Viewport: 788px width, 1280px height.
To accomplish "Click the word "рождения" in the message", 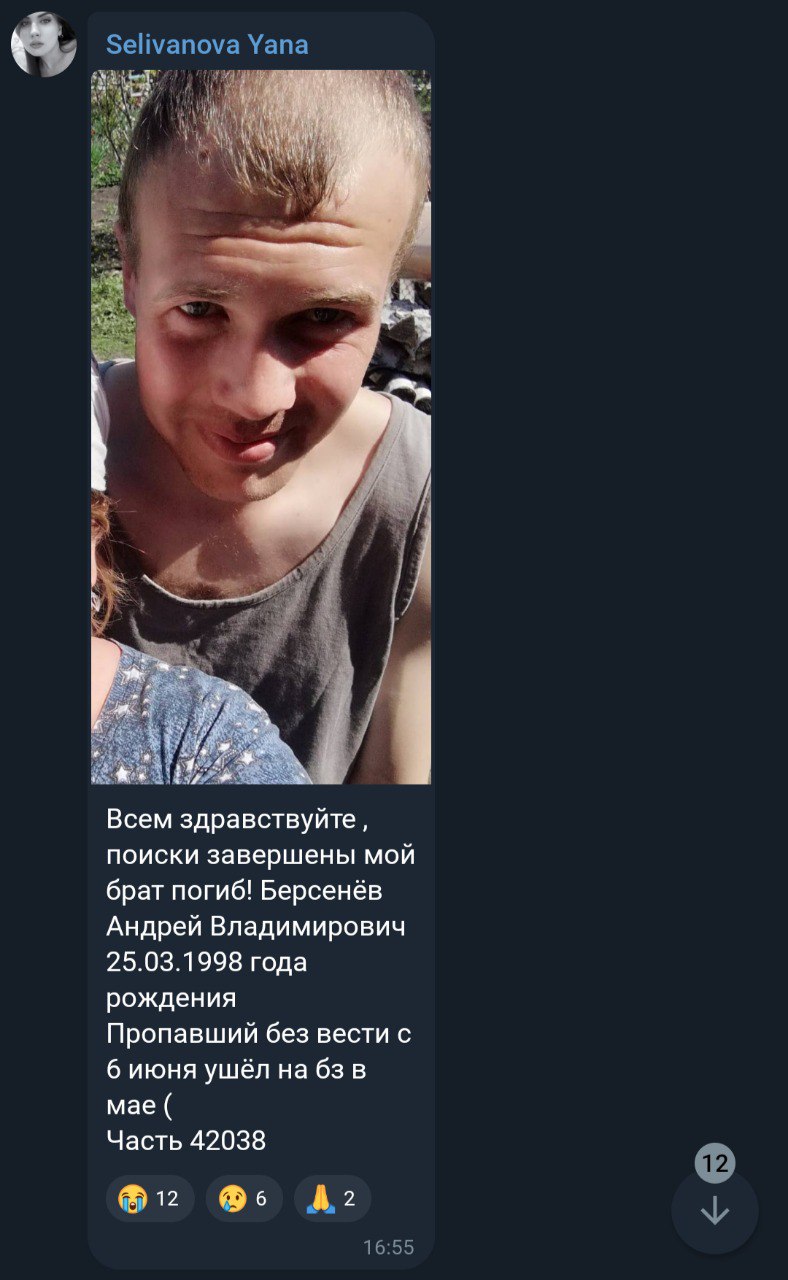I will tap(171, 999).
